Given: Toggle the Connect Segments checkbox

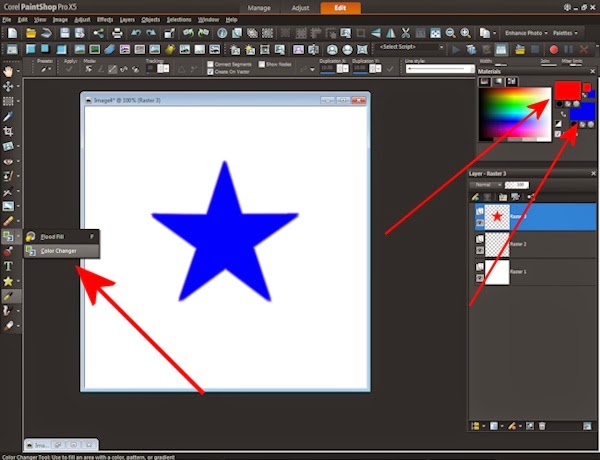Looking at the screenshot, I should pyautogui.click(x=210, y=64).
